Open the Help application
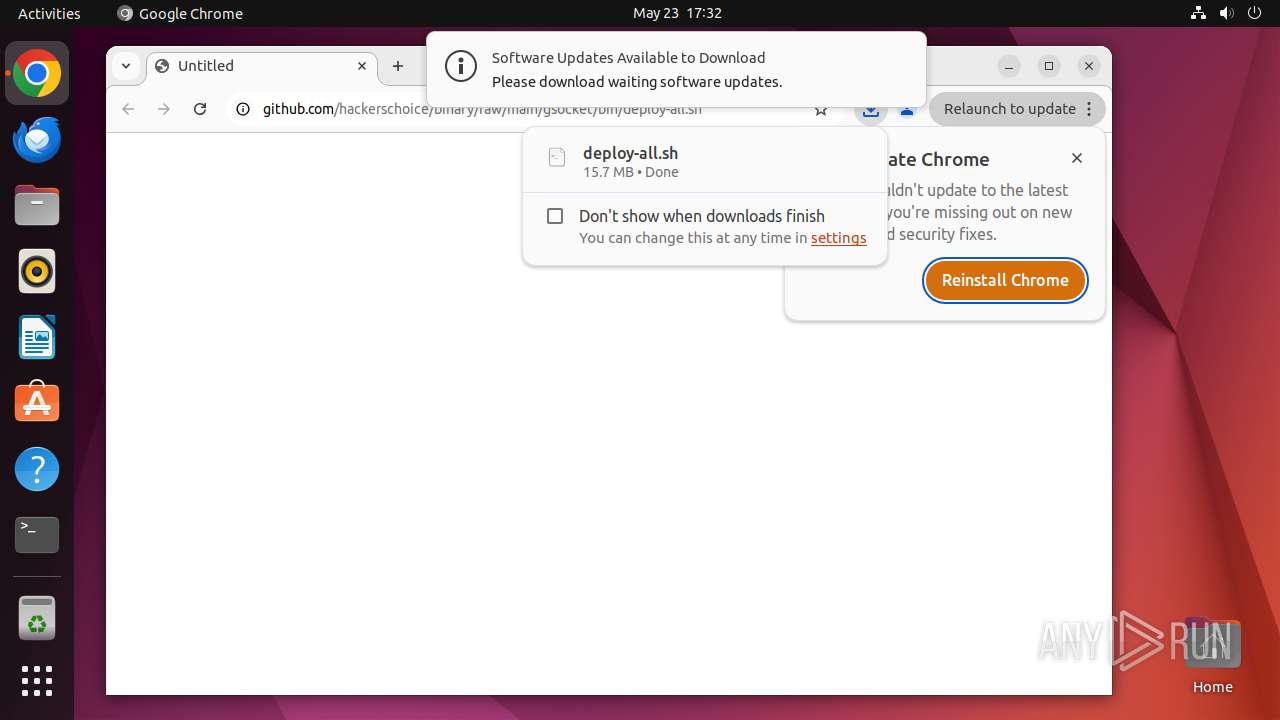1280x720 pixels. 37,469
